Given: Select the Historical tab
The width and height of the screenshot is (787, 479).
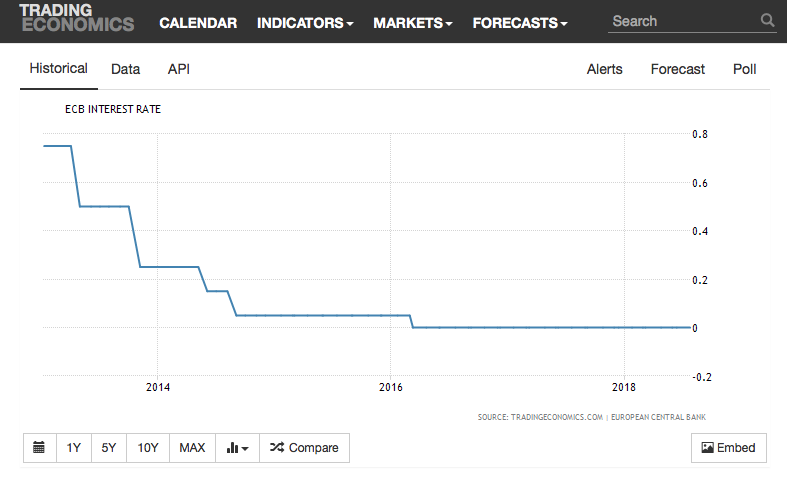Looking at the screenshot, I should coord(59,69).
